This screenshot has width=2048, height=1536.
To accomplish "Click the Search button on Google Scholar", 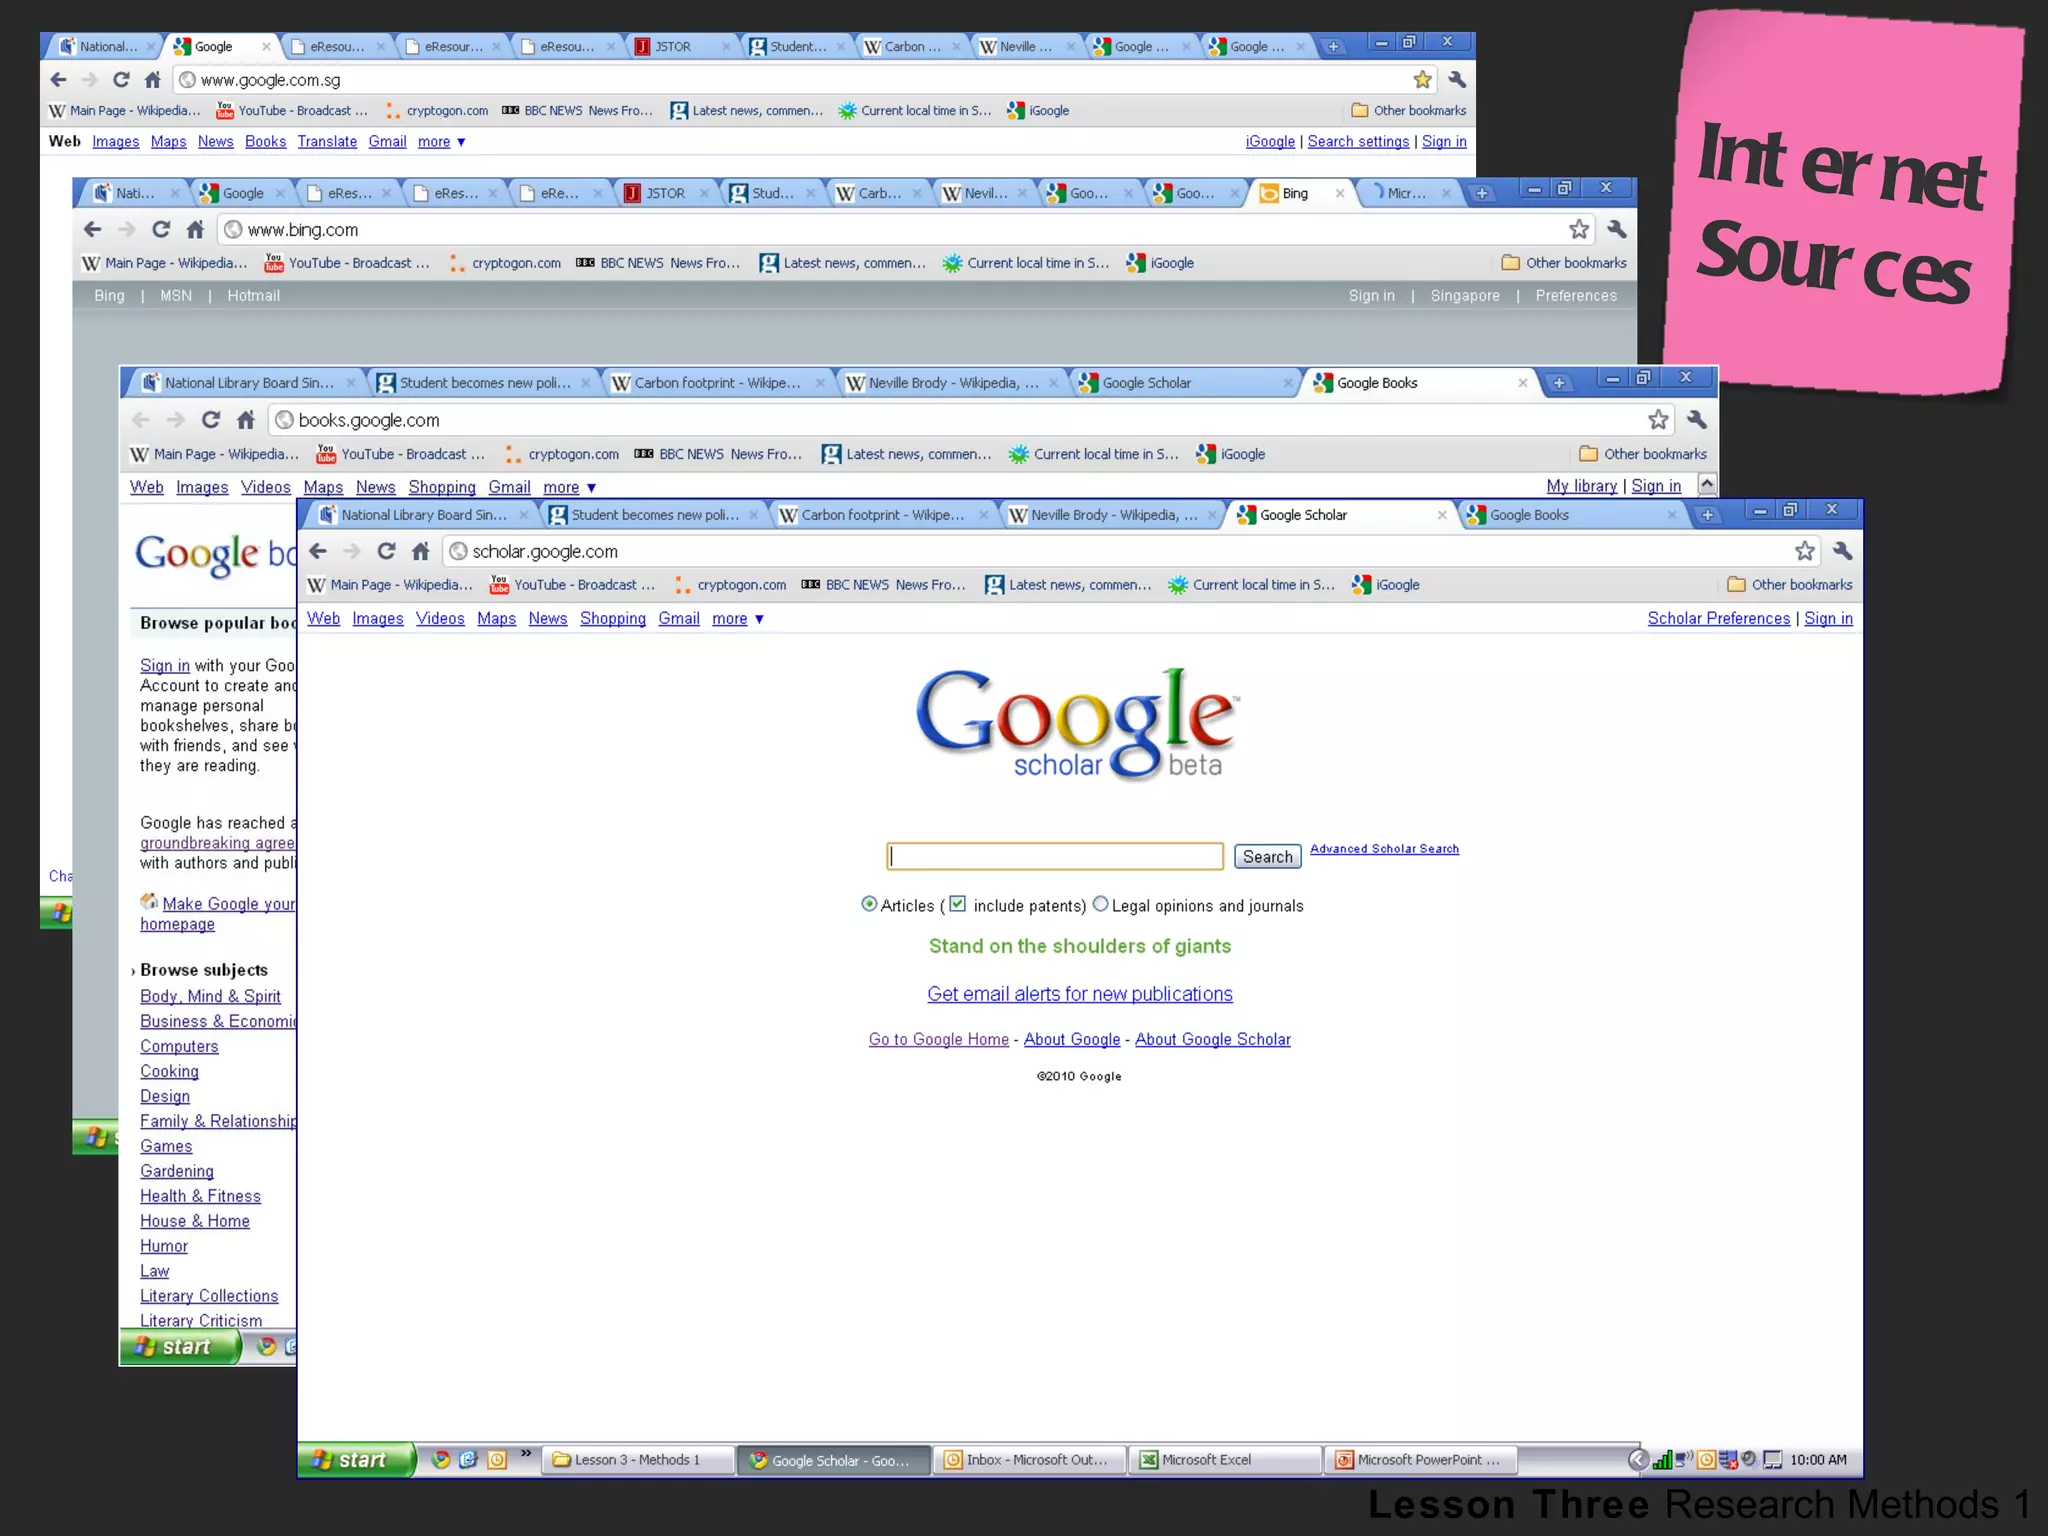I will coord(1267,857).
